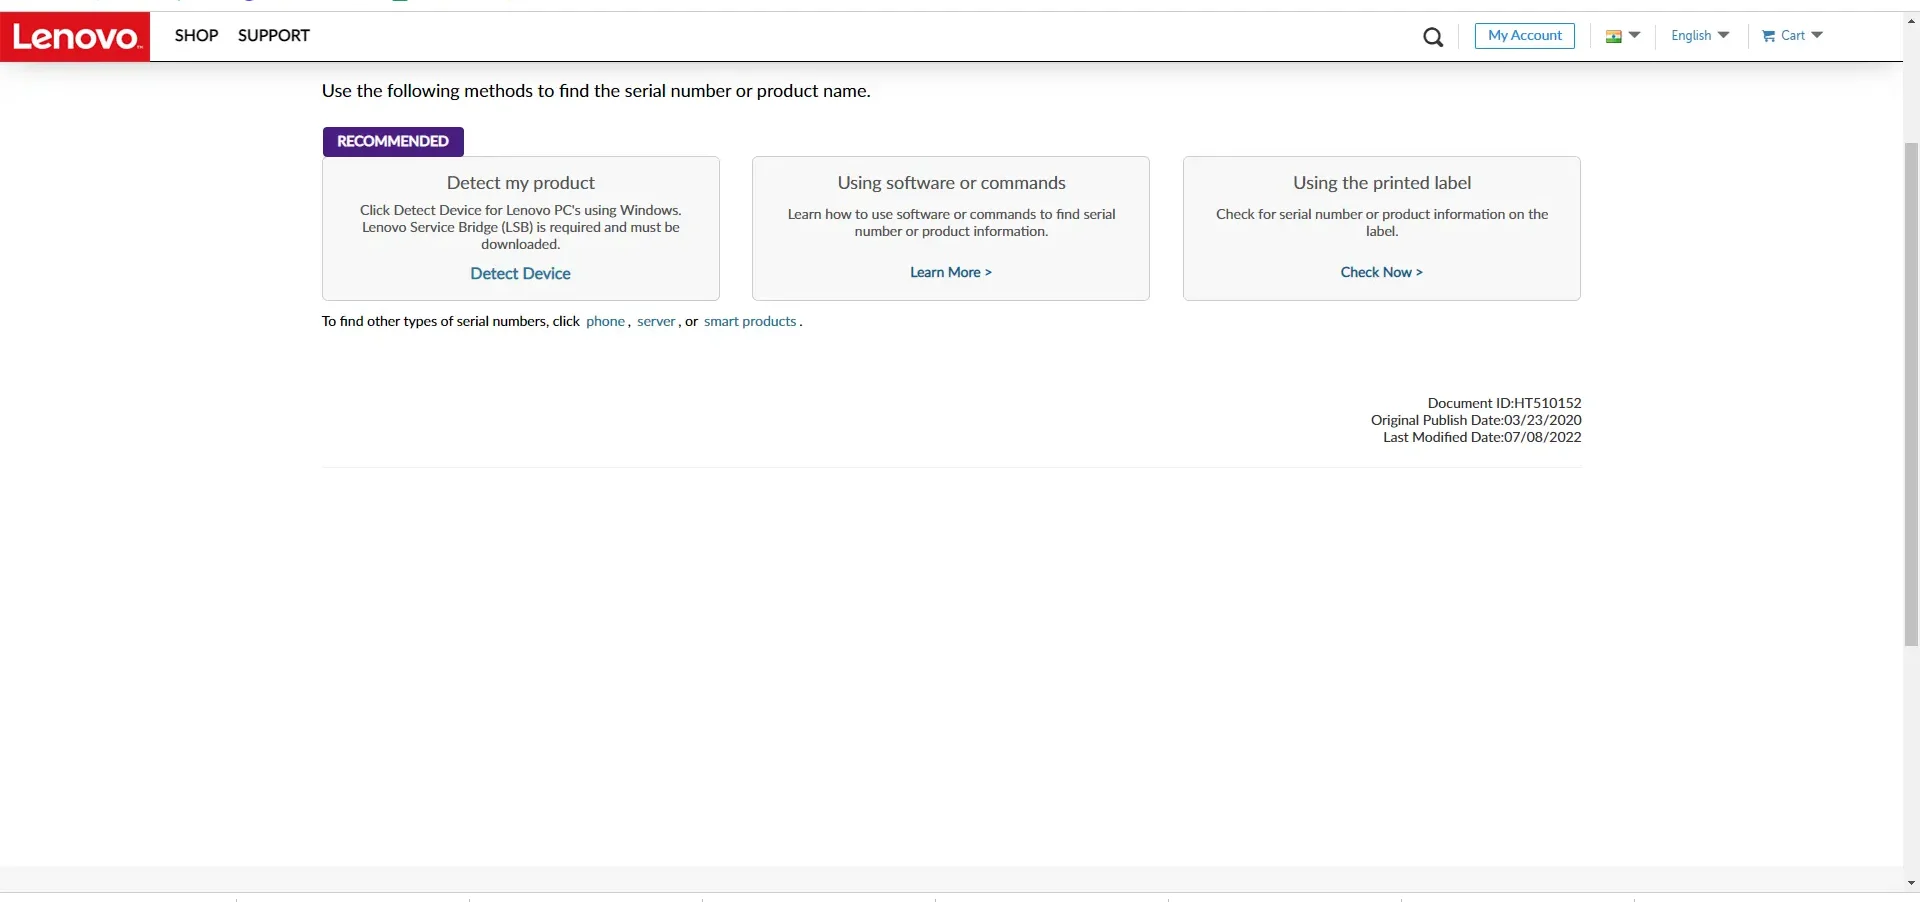Screen dimensions: 1920x902
Task: Click the scrollbar up arrow
Action: pos(1911,20)
